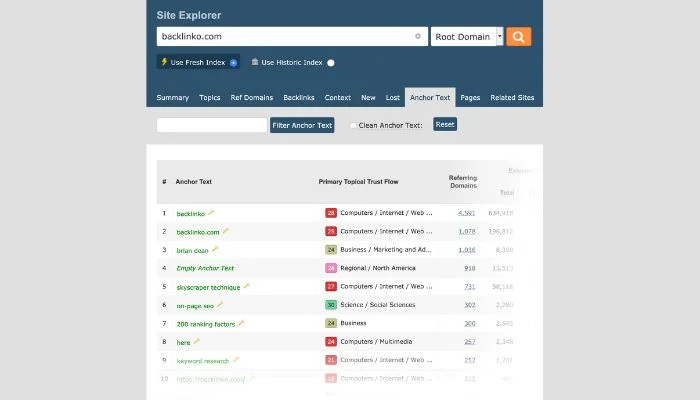Open the Context tab
Viewport: 700px width, 400px height.
click(338, 97)
